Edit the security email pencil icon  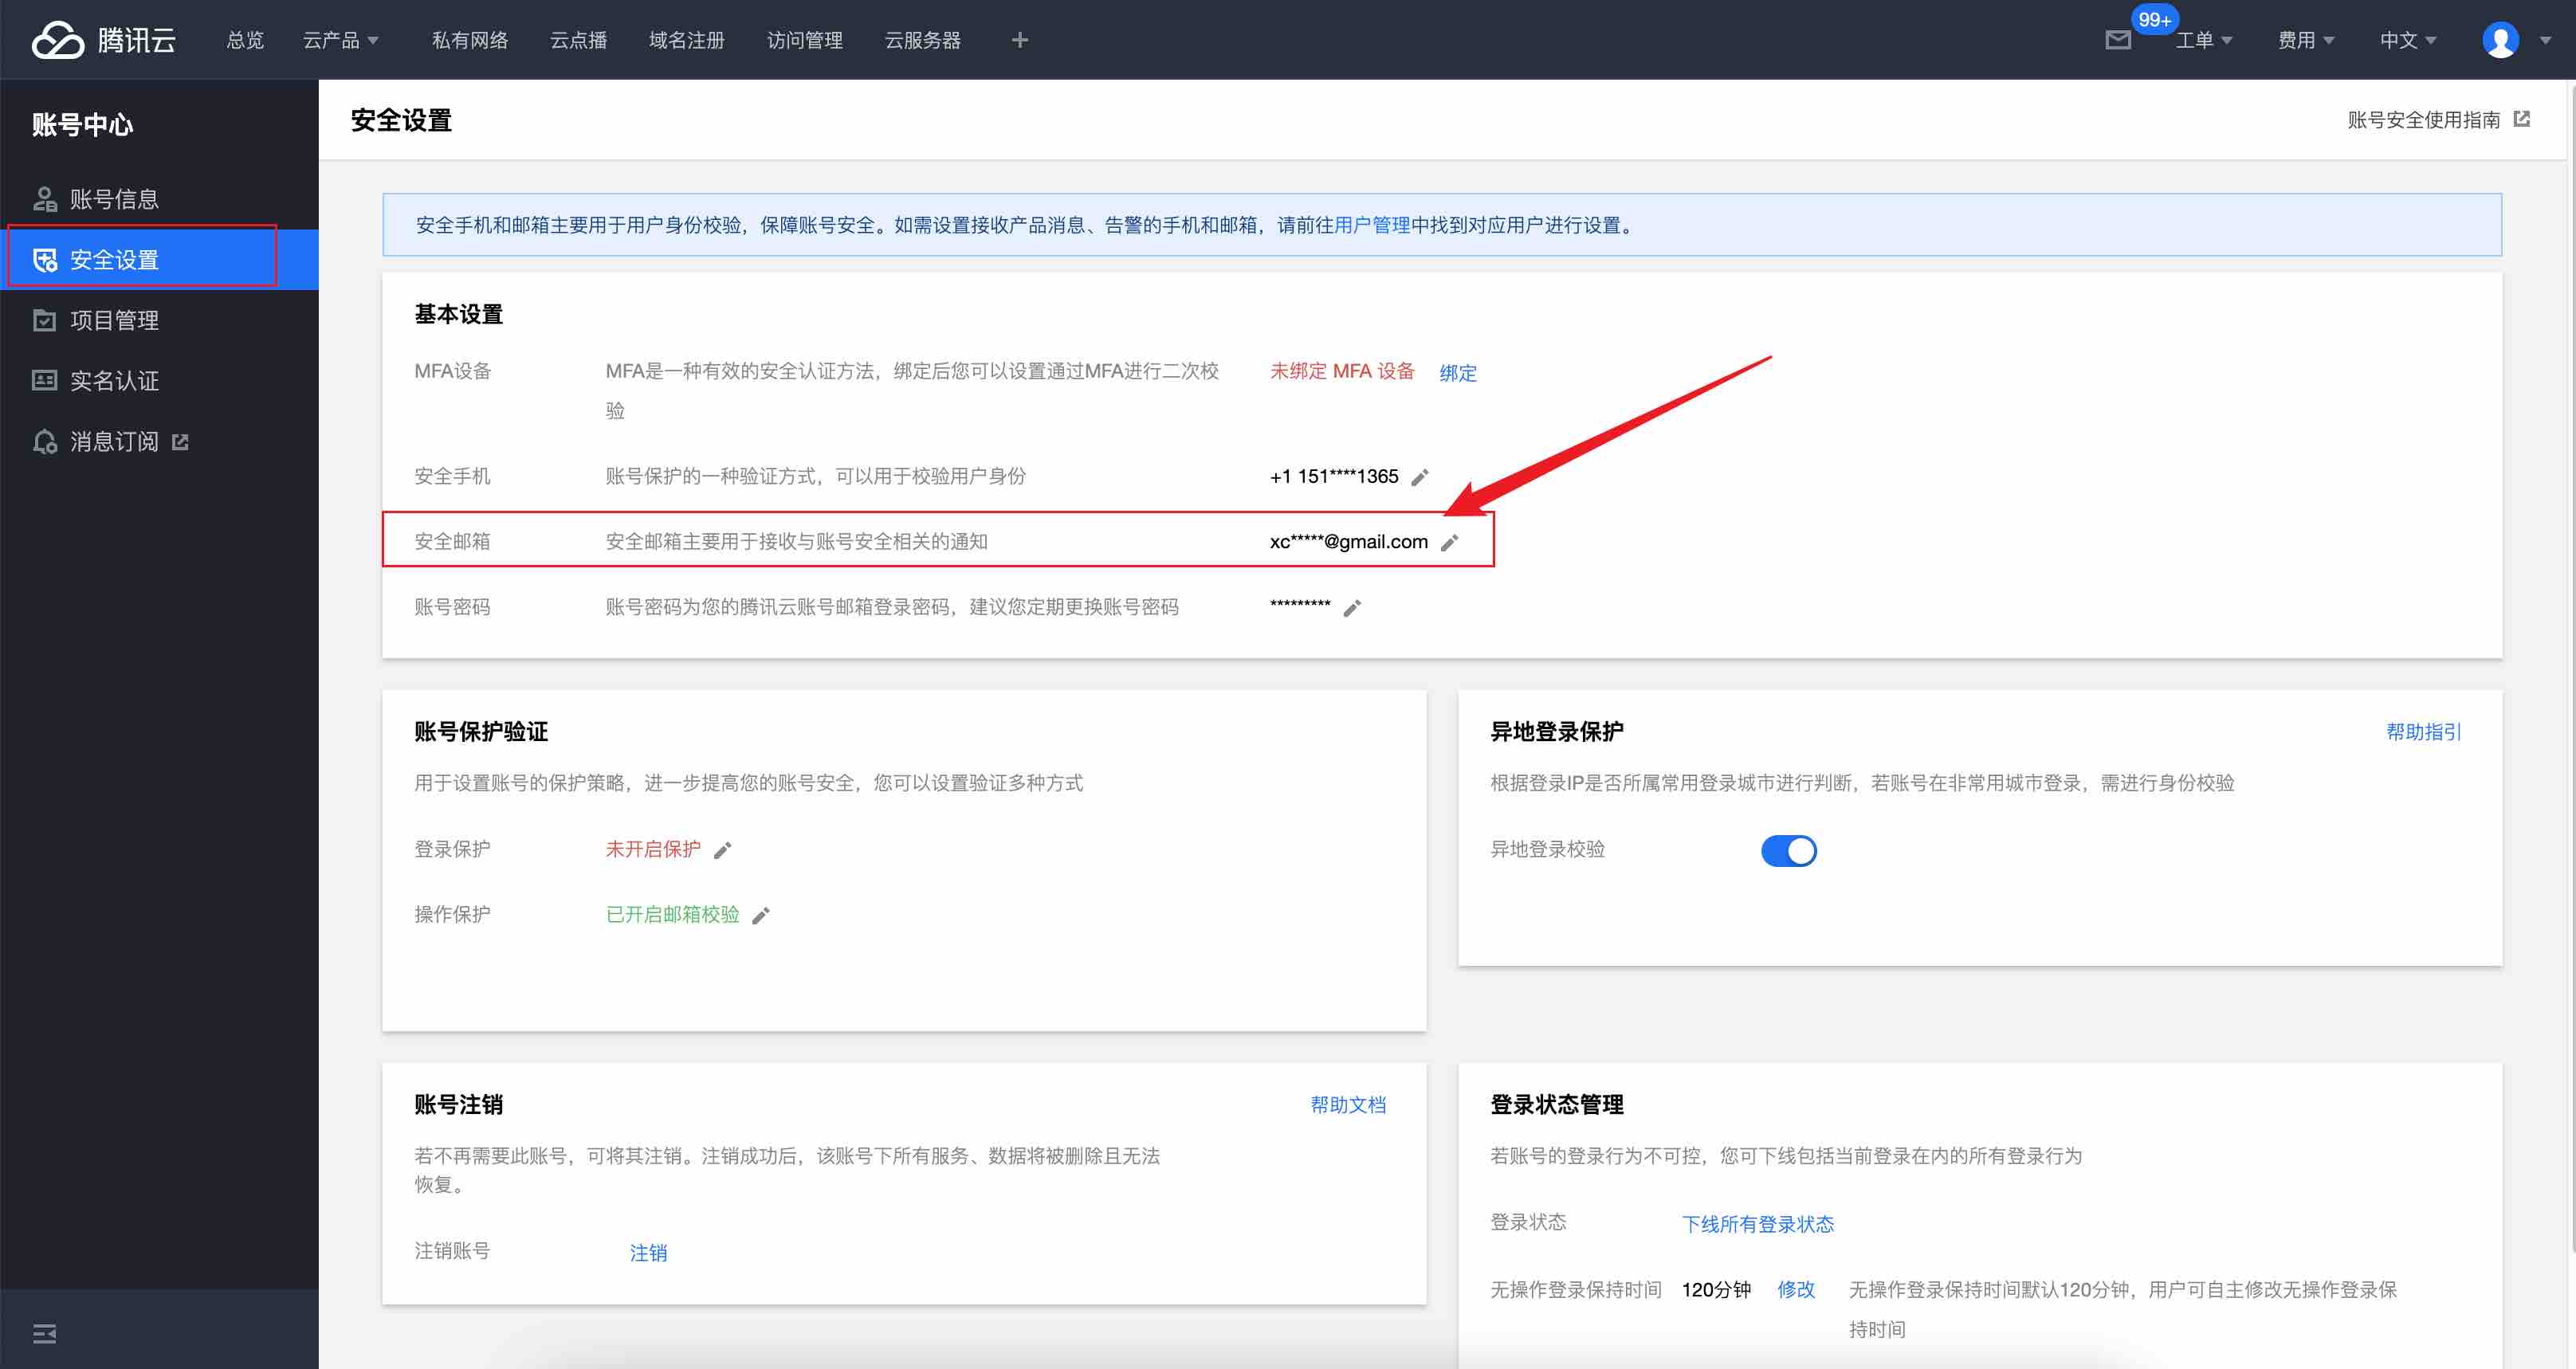click(x=1449, y=542)
